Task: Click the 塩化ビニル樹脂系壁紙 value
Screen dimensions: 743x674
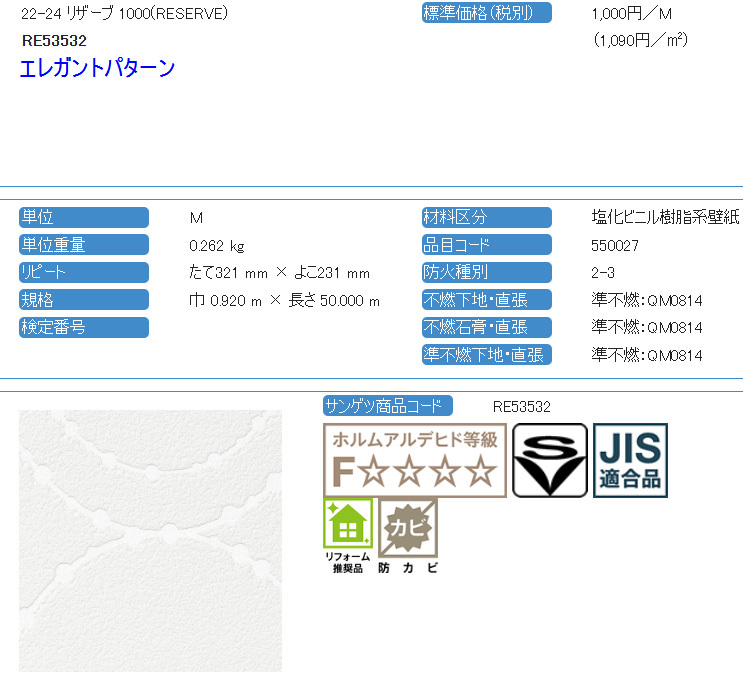Action: pos(665,217)
